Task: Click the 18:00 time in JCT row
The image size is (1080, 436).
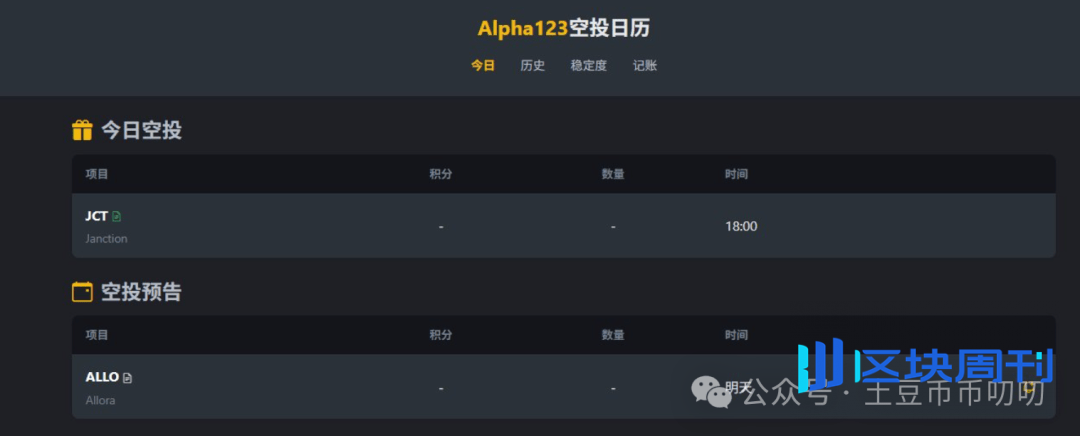Action: tap(741, 226)
